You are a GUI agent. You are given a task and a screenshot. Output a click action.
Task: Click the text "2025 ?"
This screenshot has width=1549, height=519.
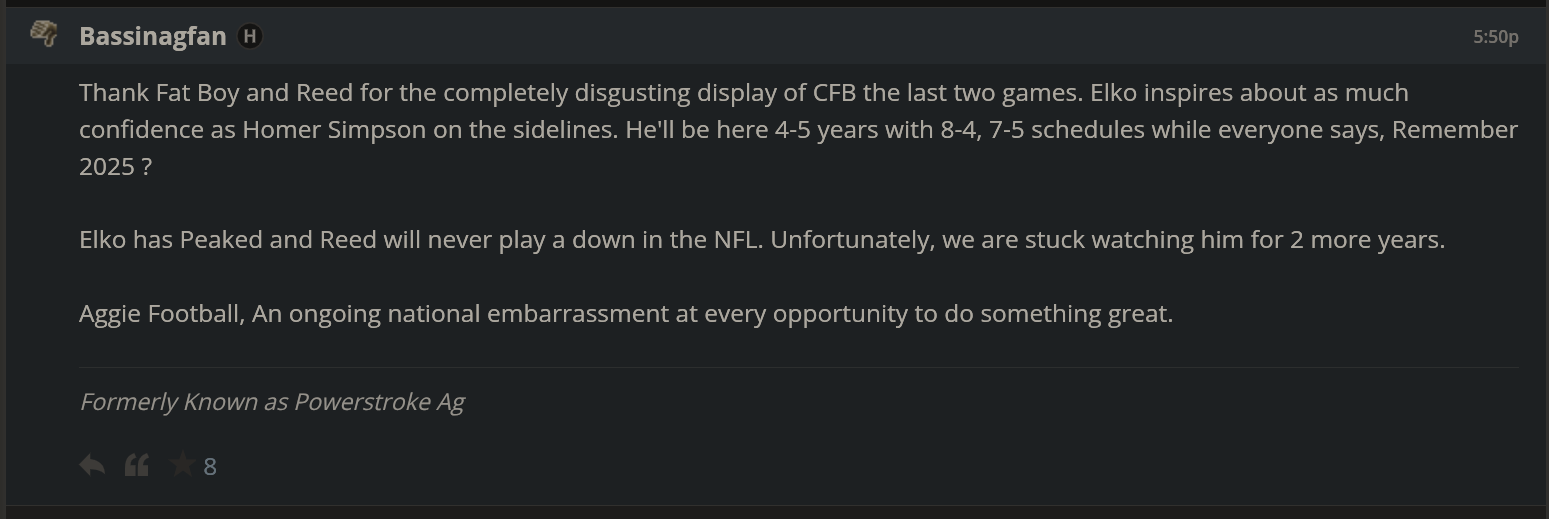pyautogui.click(x=115, y=167)
